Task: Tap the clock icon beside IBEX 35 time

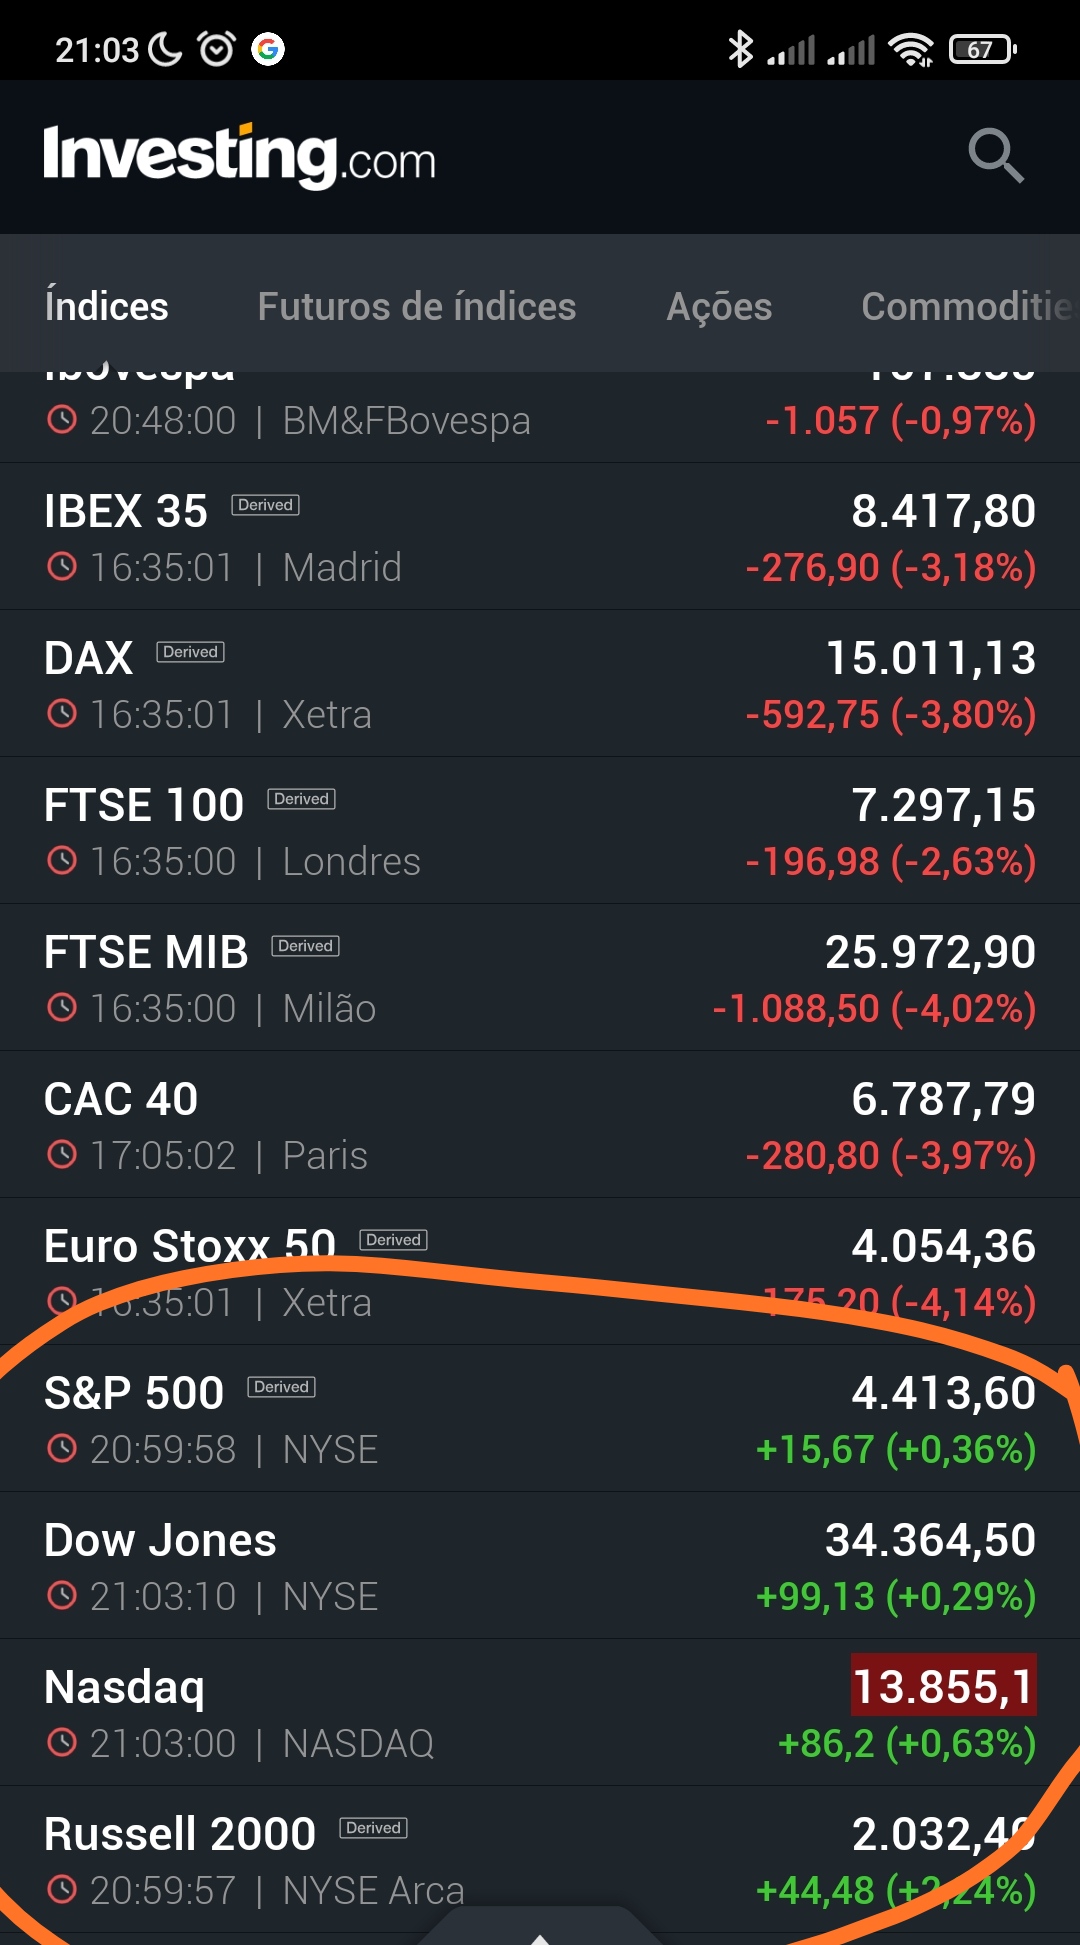Action: 62,567
